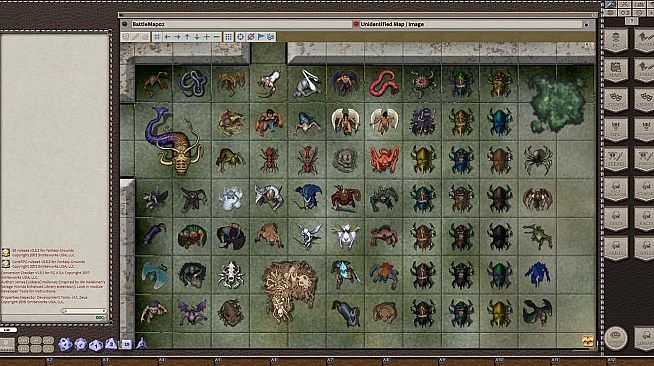Switch chat mode via the OOC label
This screenshot has height=366, width=654.
point(100,318)
